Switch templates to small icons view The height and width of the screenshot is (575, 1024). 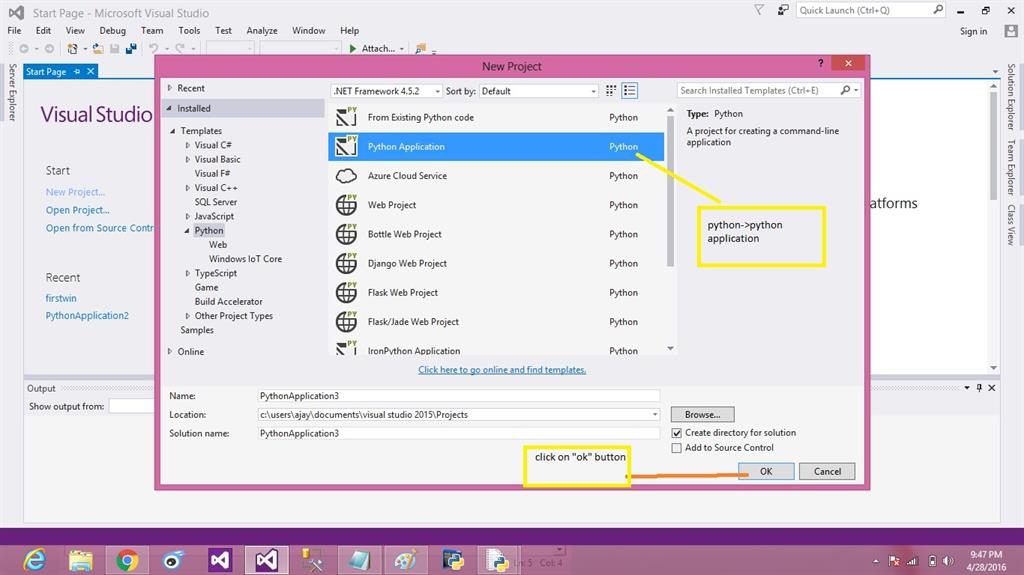pos(611,91)
